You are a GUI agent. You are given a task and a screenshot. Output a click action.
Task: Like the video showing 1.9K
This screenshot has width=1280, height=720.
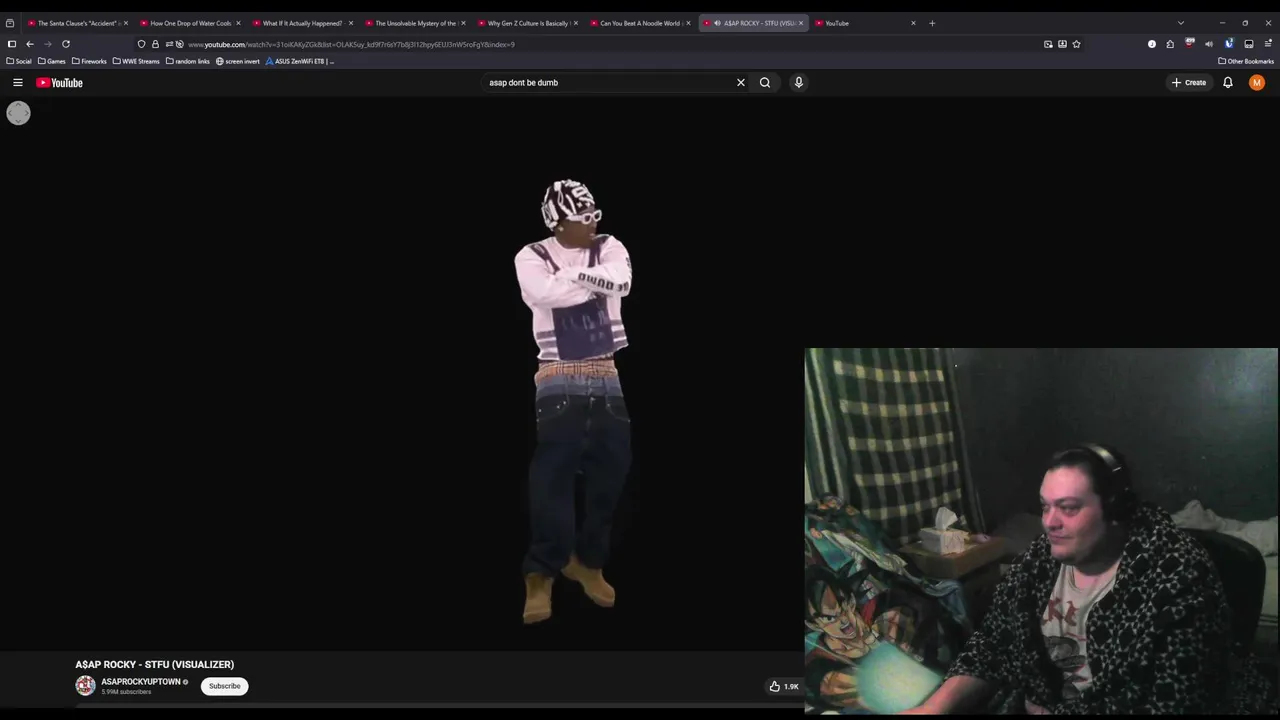[x=783, y=686]
